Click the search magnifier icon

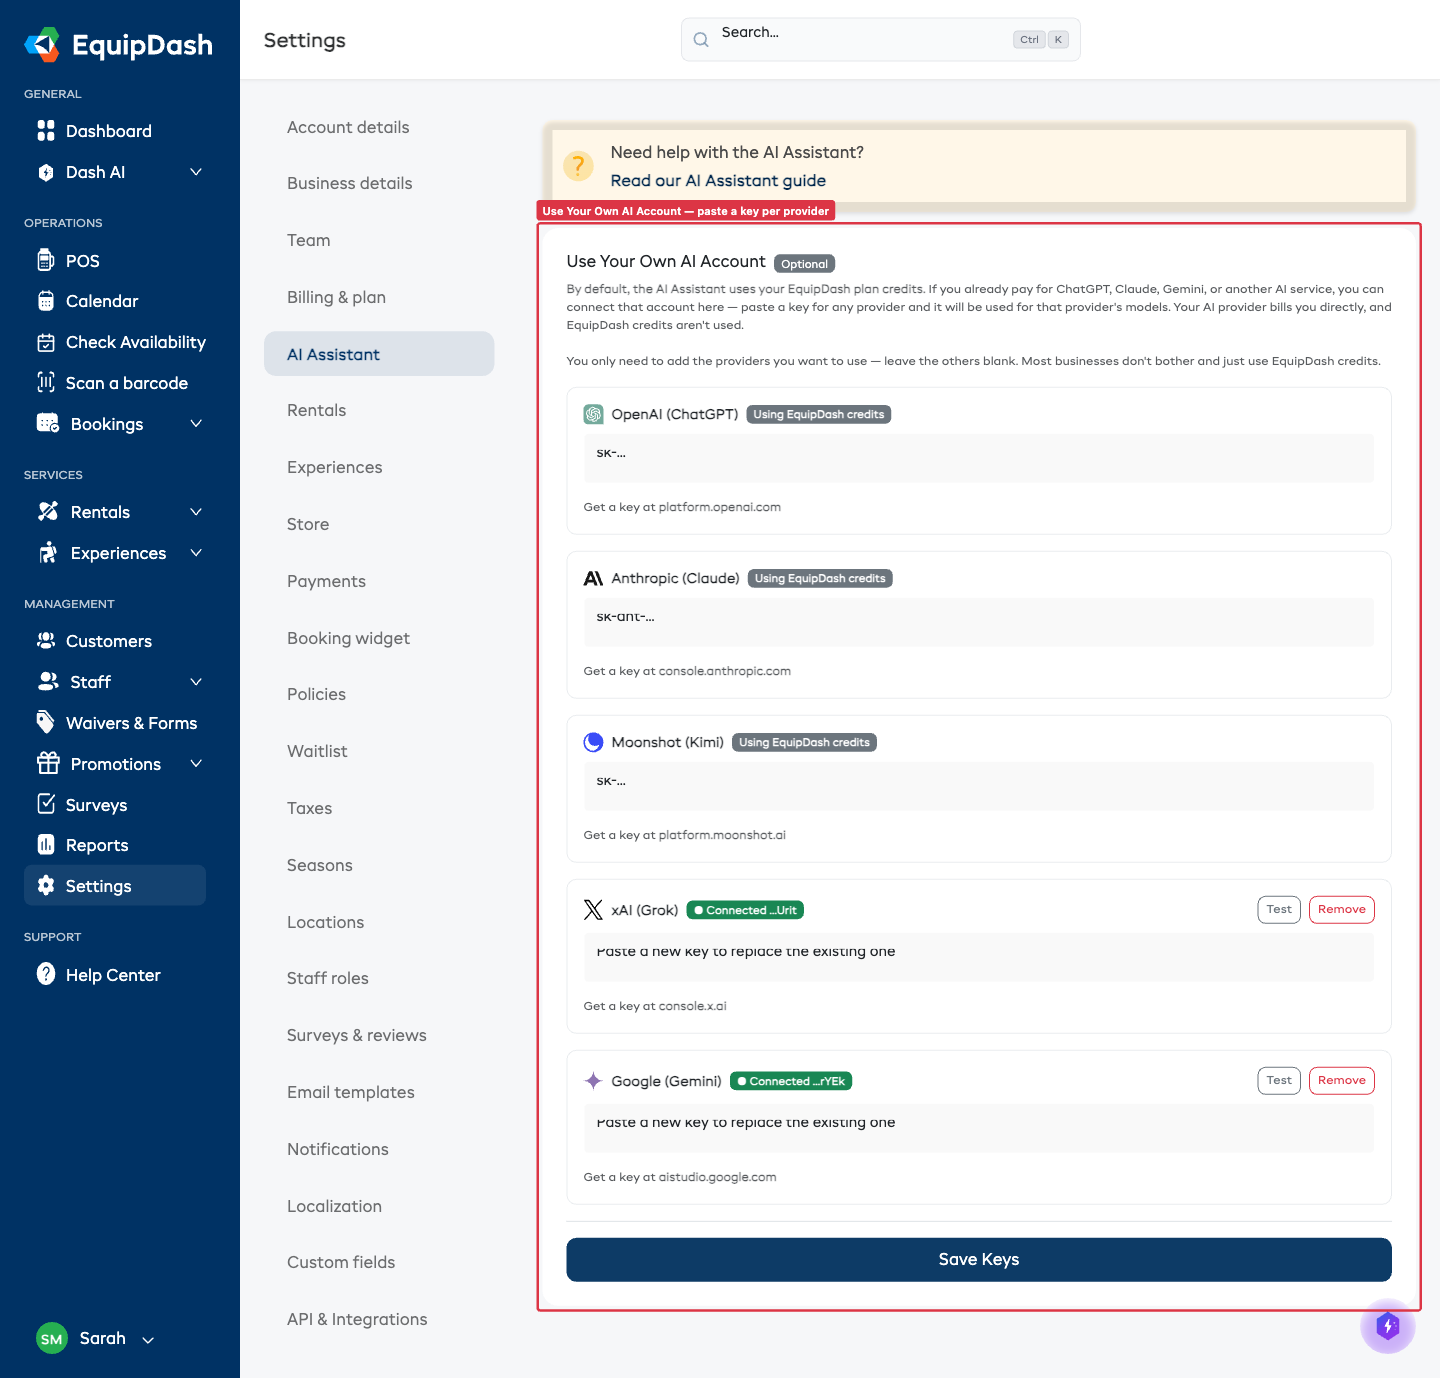click(x=701, y=40)
